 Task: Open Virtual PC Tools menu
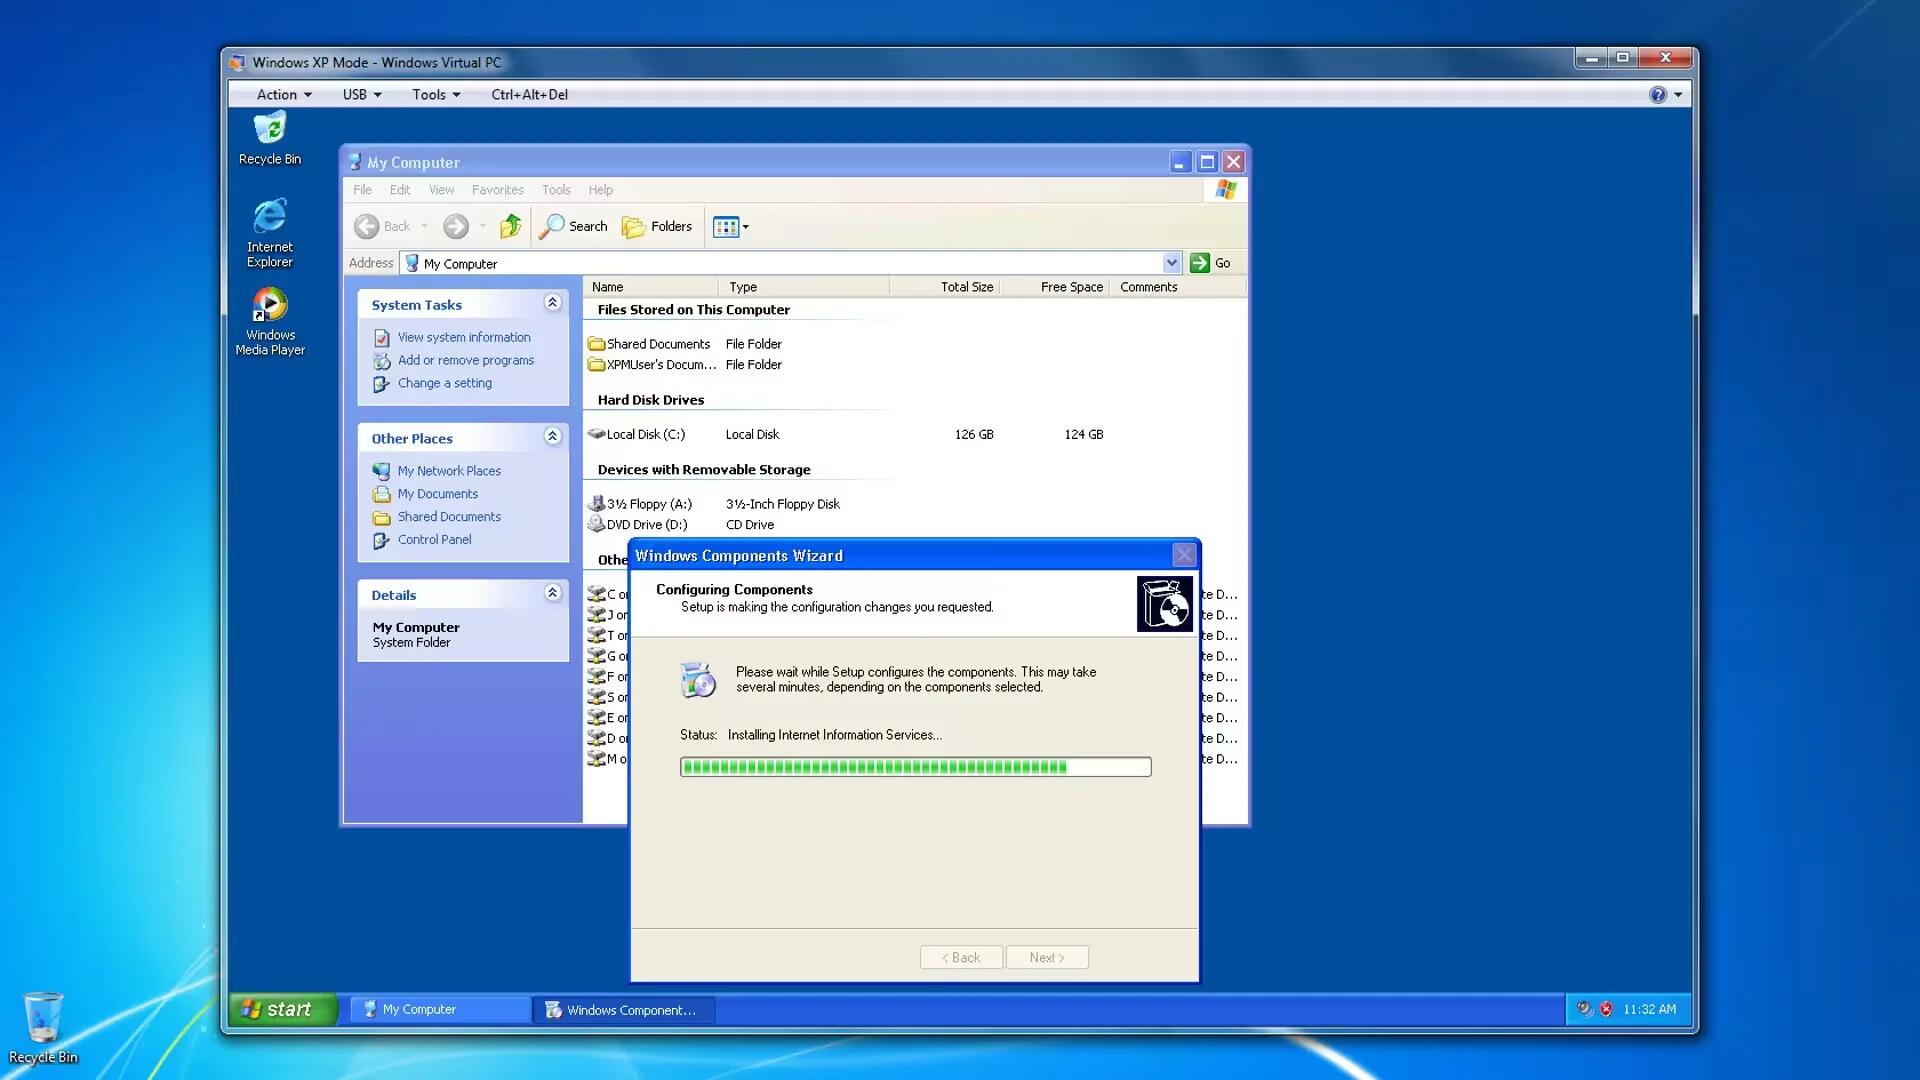pos(436,94)
